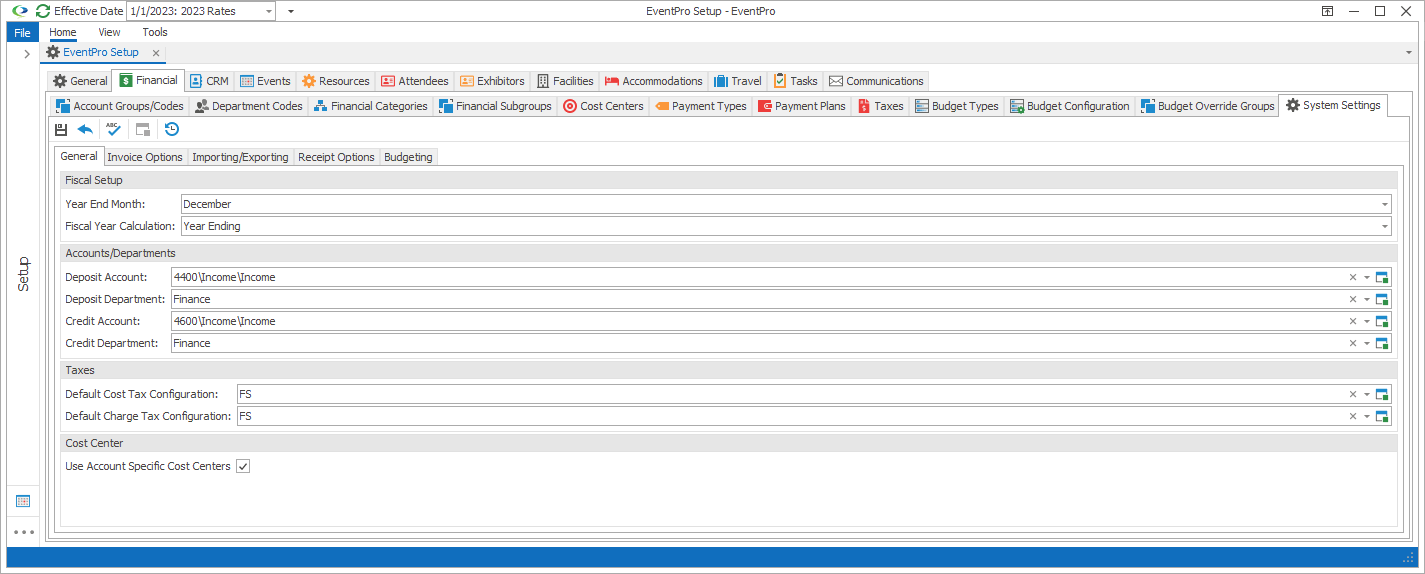Switch to the General setup tab
Viewport: 1425px width, 574px height.
click(x=80, y=81)
